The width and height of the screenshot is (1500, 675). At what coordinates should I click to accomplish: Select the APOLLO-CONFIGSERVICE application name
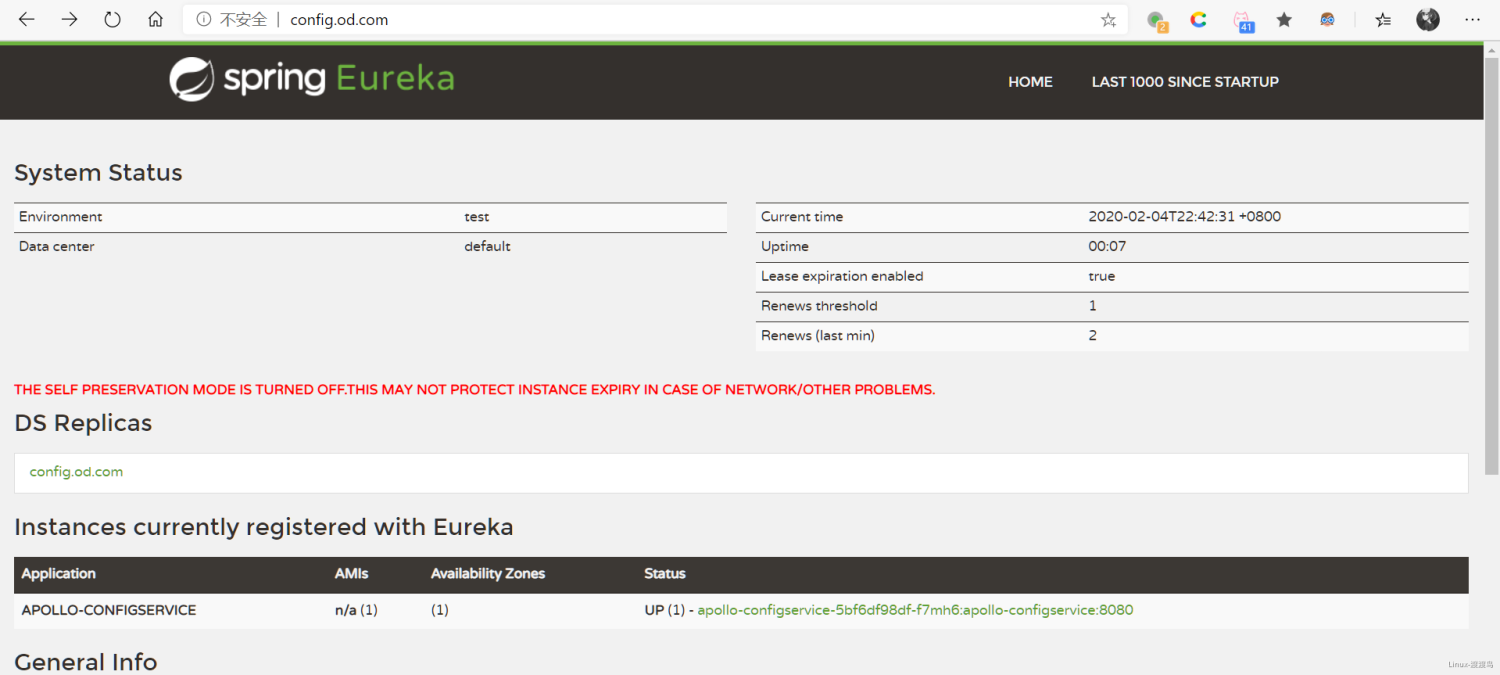[109, 610]
